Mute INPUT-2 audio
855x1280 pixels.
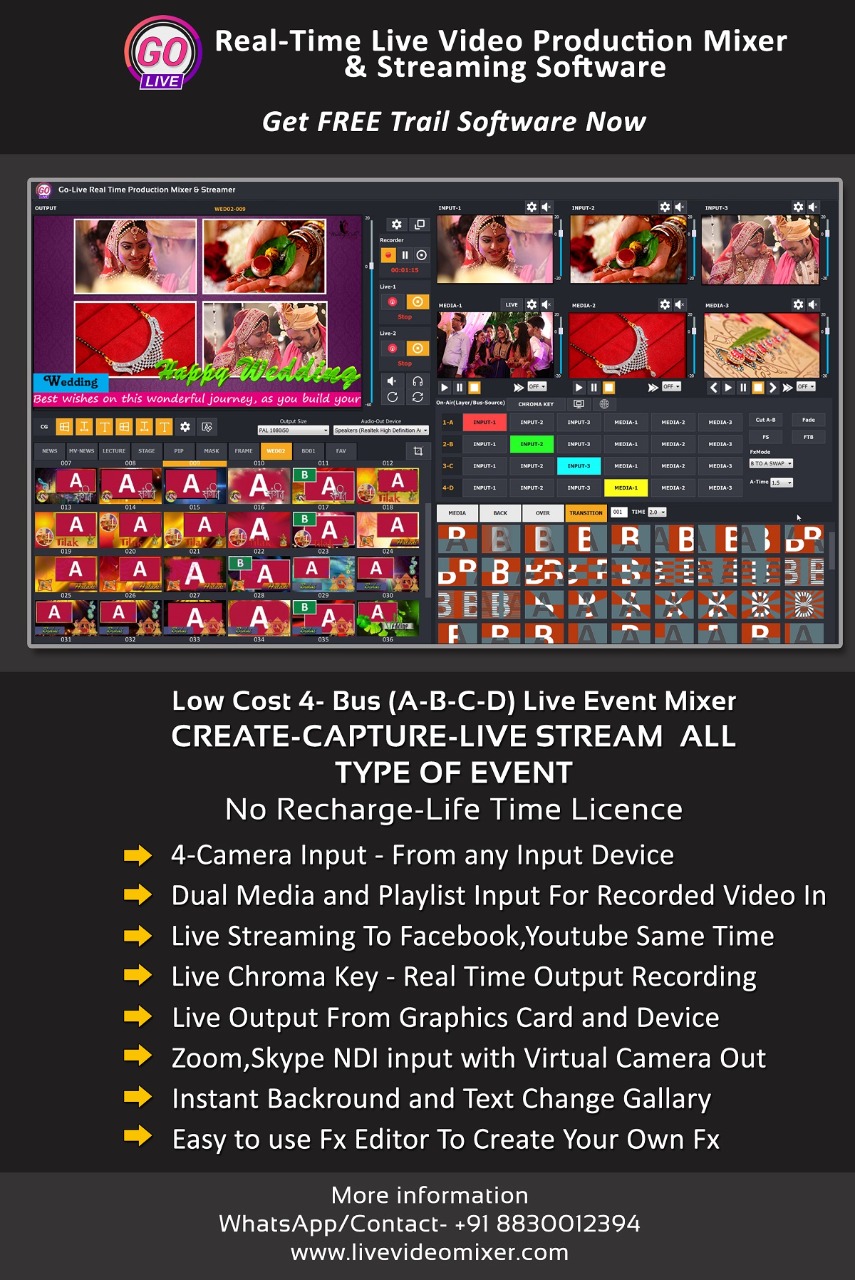[x=679, y=207]
